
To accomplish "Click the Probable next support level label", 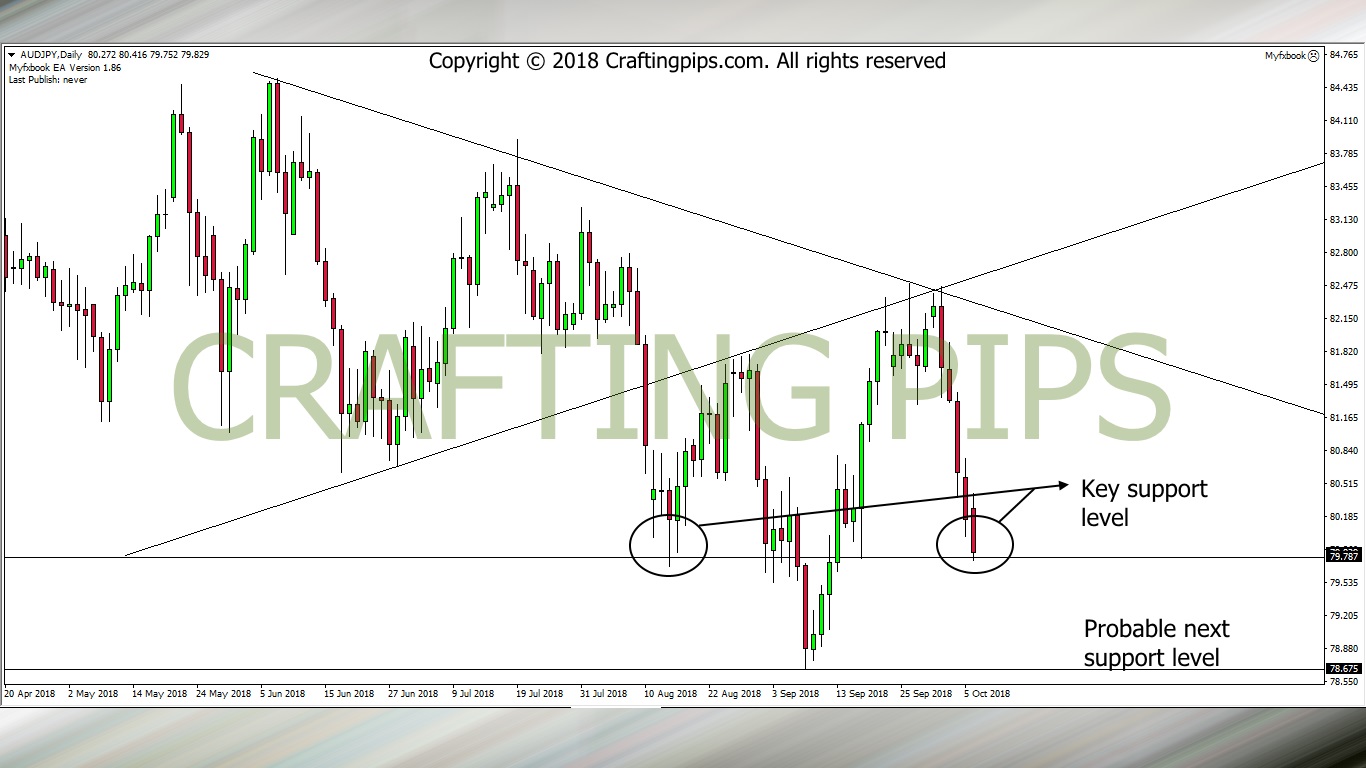I will pyautogui.click(x=1156, y=643).
